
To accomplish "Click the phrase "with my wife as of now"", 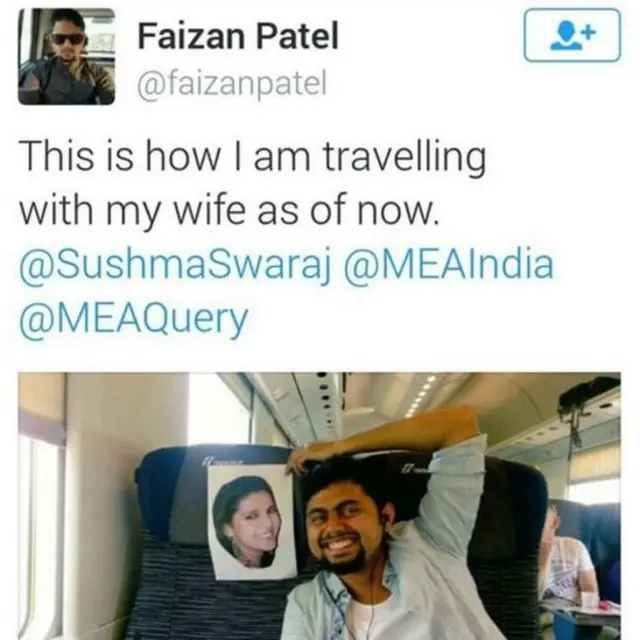I will tap(229, 211).
